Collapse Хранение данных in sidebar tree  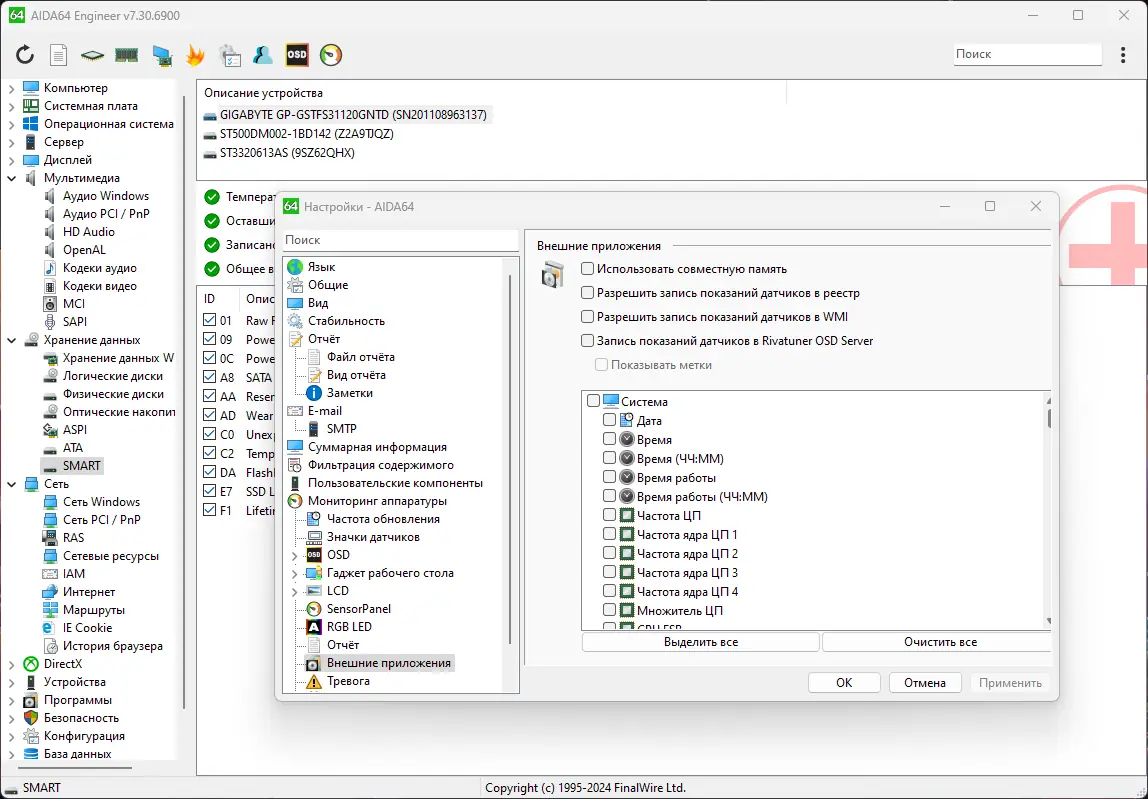pyautogui.click(x=11, y=341)
